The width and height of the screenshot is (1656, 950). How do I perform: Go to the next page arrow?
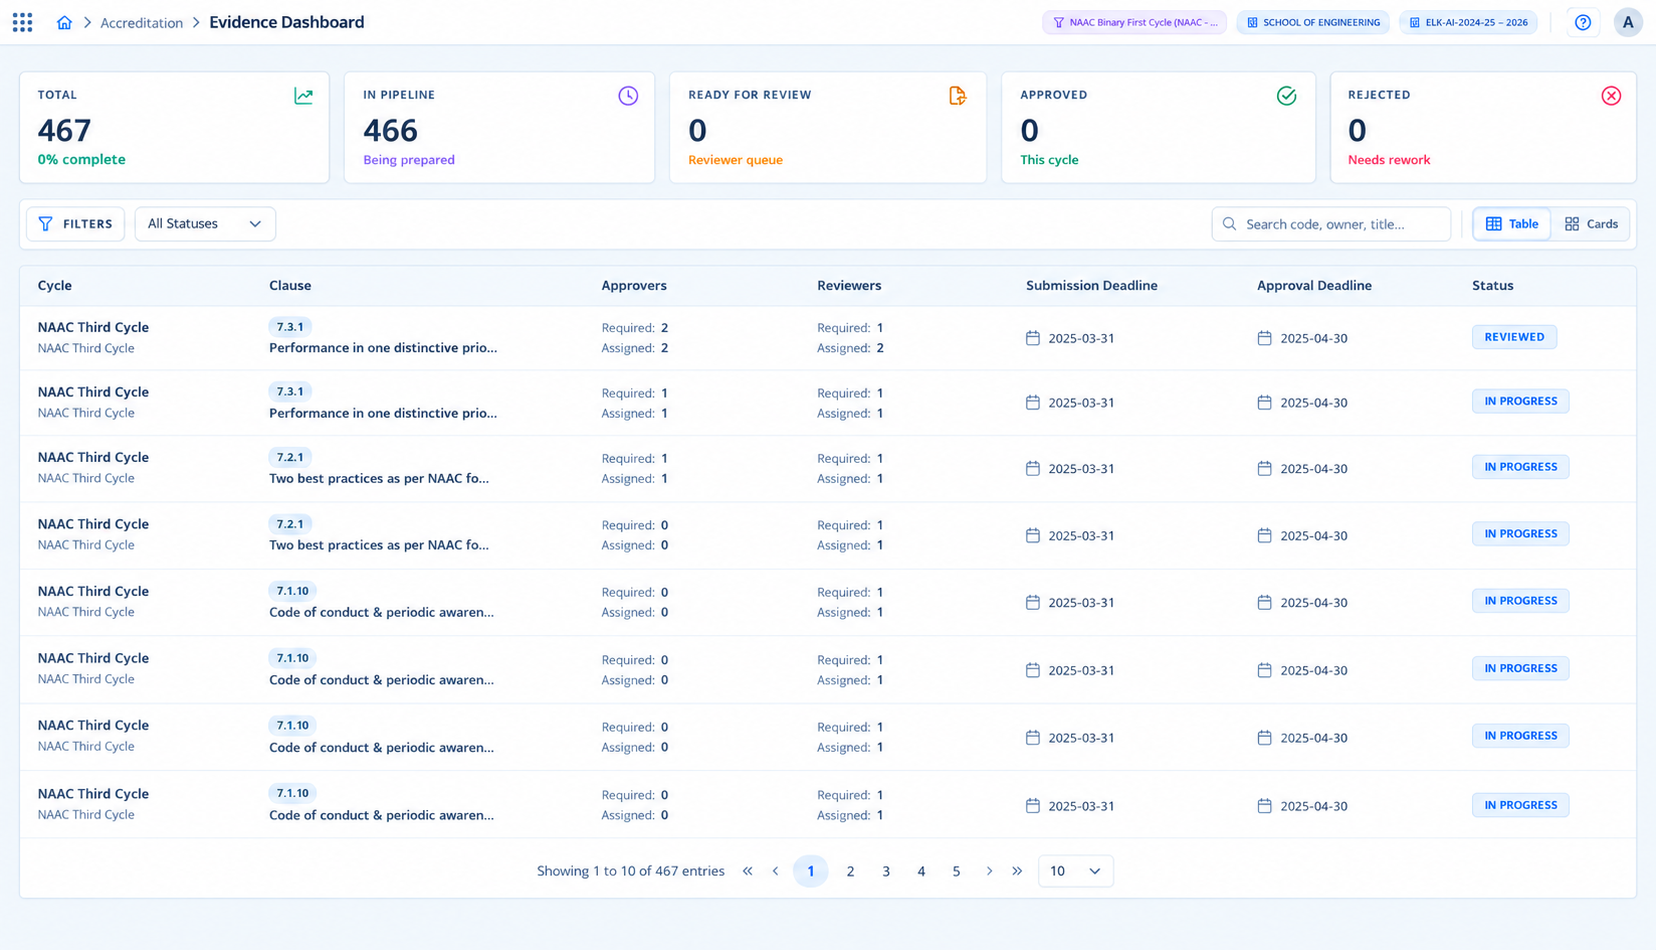coord(989,871)
